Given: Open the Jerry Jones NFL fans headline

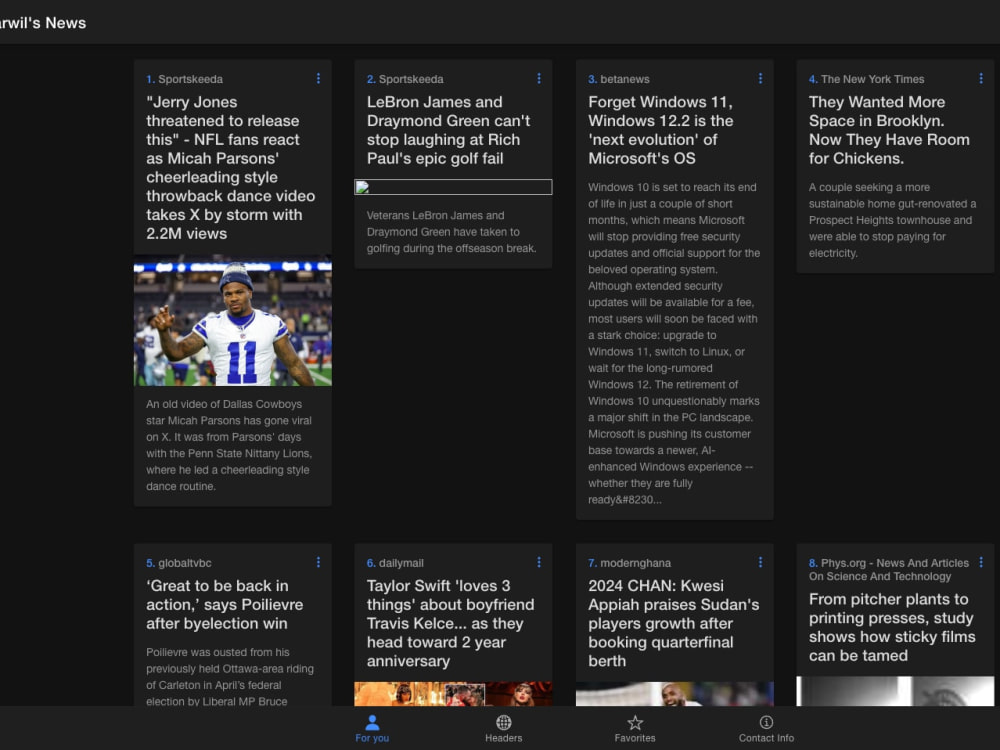Looking at the screenshot, I should click(x=231, y=168).
